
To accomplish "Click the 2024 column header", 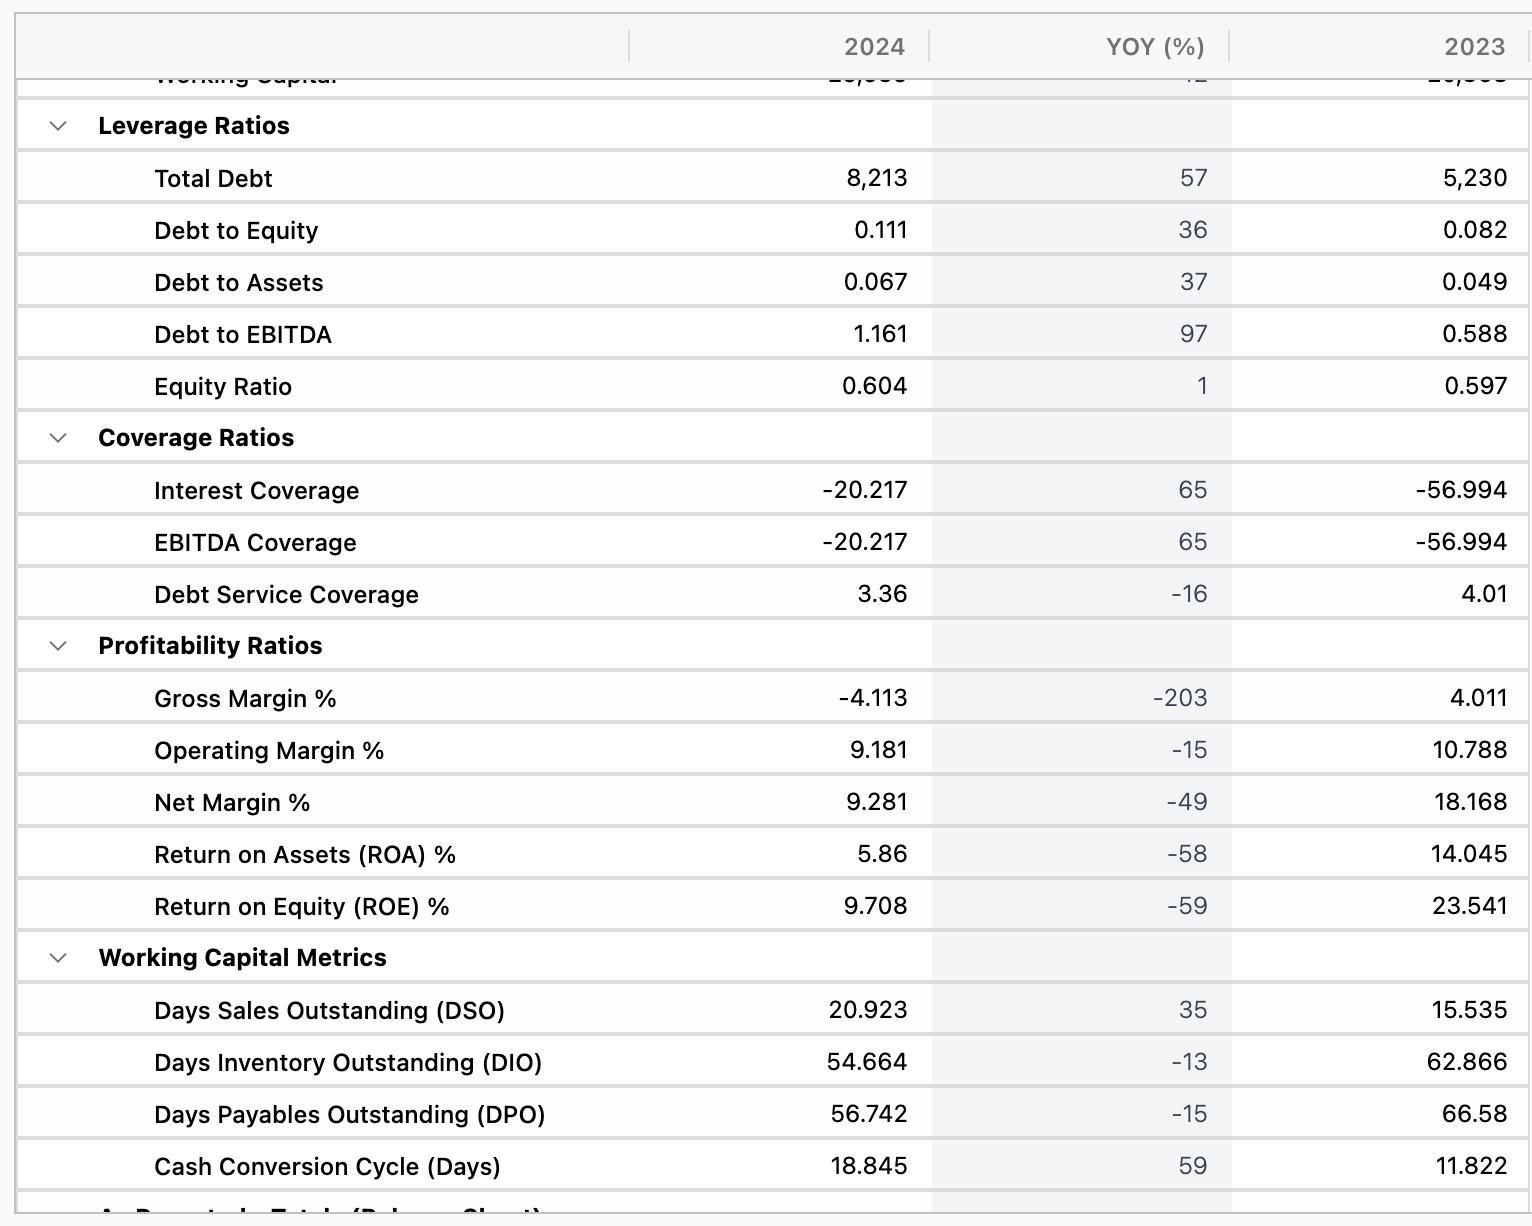I will pyautogui.click(x=873, y=47).
